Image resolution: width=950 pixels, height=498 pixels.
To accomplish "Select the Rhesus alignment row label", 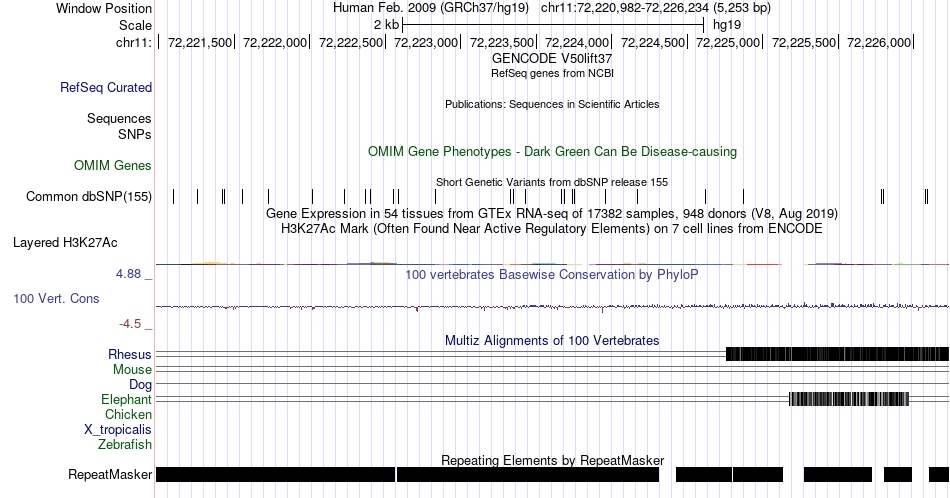I will (130, 354).
